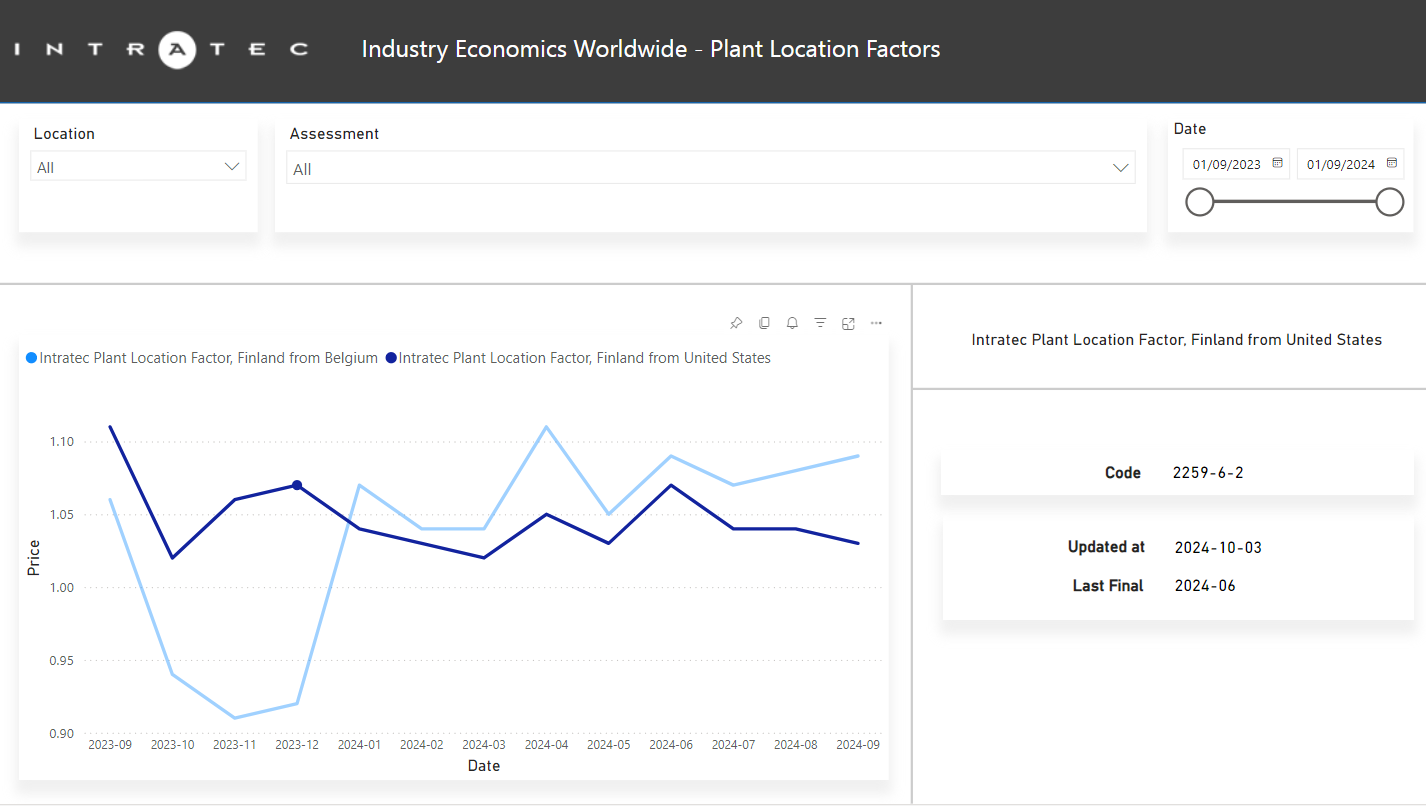Open the chart's more options ellipsis
This screenshot has height=806, width=1426.
(x=876, y=323)
